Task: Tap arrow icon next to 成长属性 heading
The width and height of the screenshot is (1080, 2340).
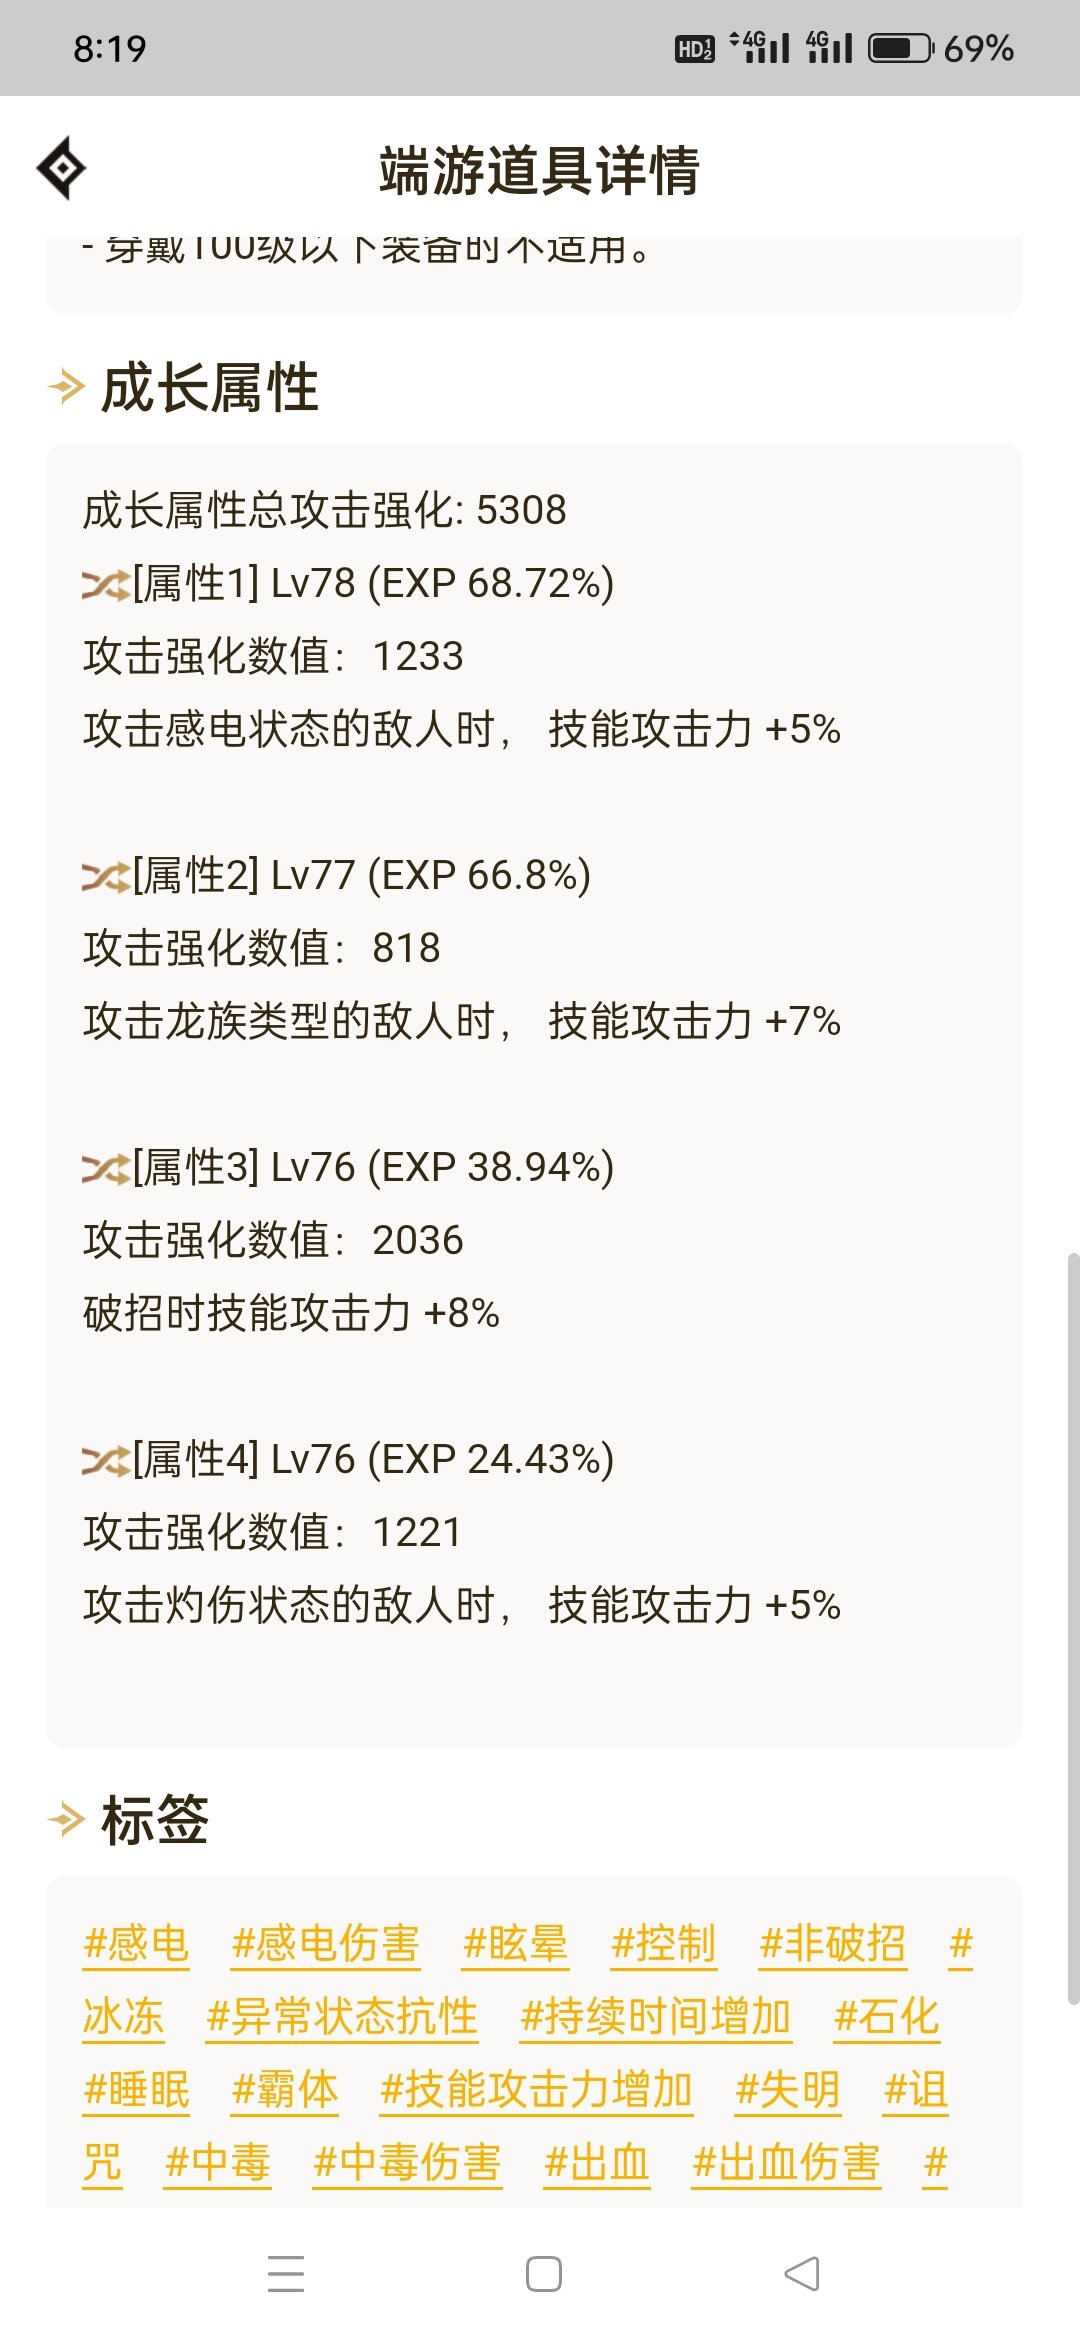Action: (x=66, y=387)
